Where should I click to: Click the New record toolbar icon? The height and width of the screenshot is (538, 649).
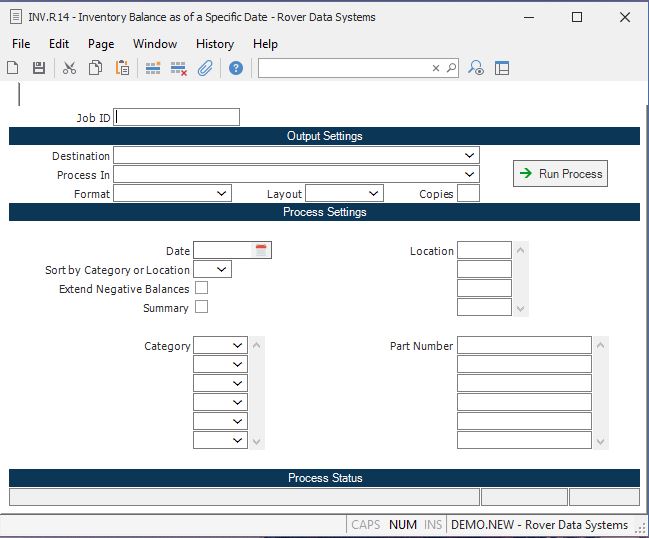(x=13, y=68)
